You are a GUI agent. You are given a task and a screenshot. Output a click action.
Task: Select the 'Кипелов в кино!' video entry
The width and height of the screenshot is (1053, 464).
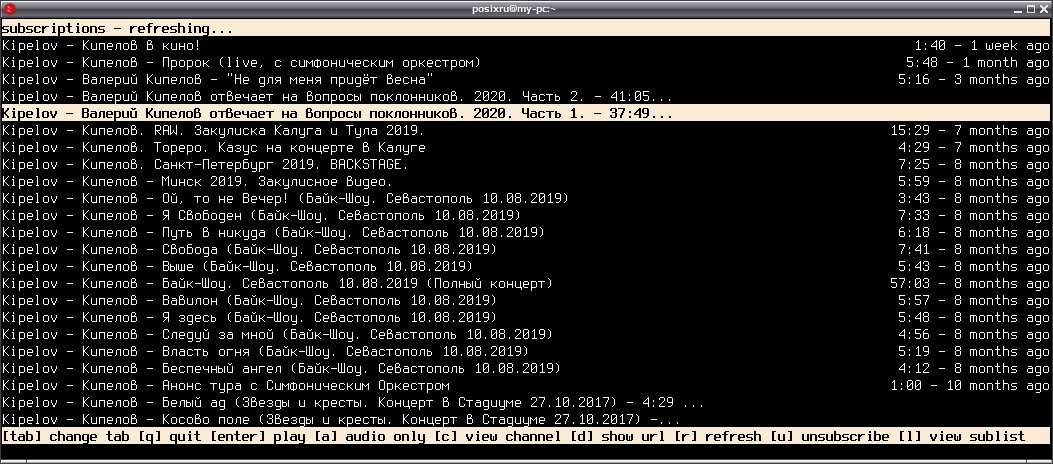click(x=526, y=46)
